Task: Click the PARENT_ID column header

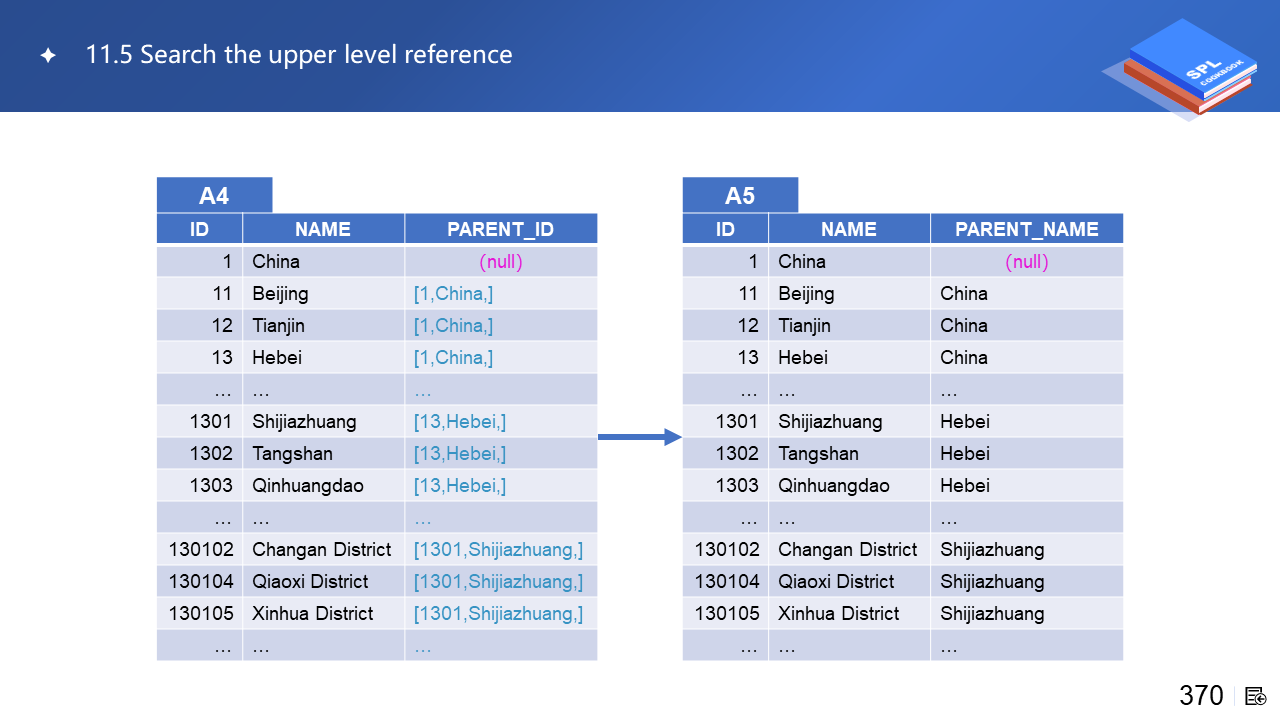Action: (500, 229)
